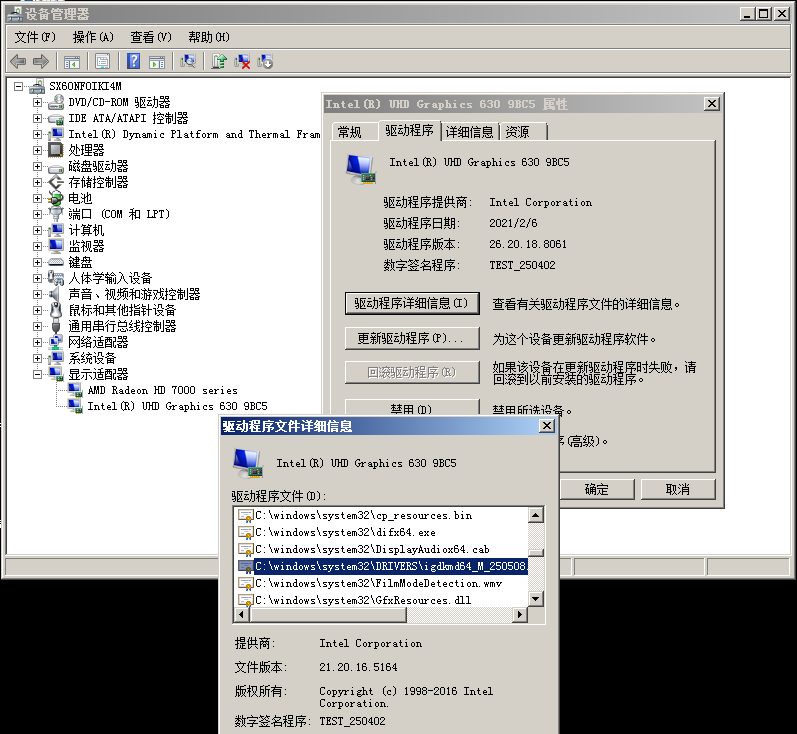Image resolution: width=797 pixels, height=734 pixels.
Task: Click the disable device down-arrow icon
Action: pos(265,62)
